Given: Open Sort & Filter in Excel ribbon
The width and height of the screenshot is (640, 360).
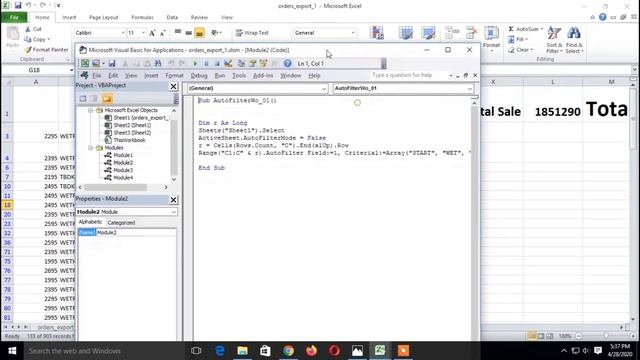Looking at the screenshot, I should (x=554, y=40).
